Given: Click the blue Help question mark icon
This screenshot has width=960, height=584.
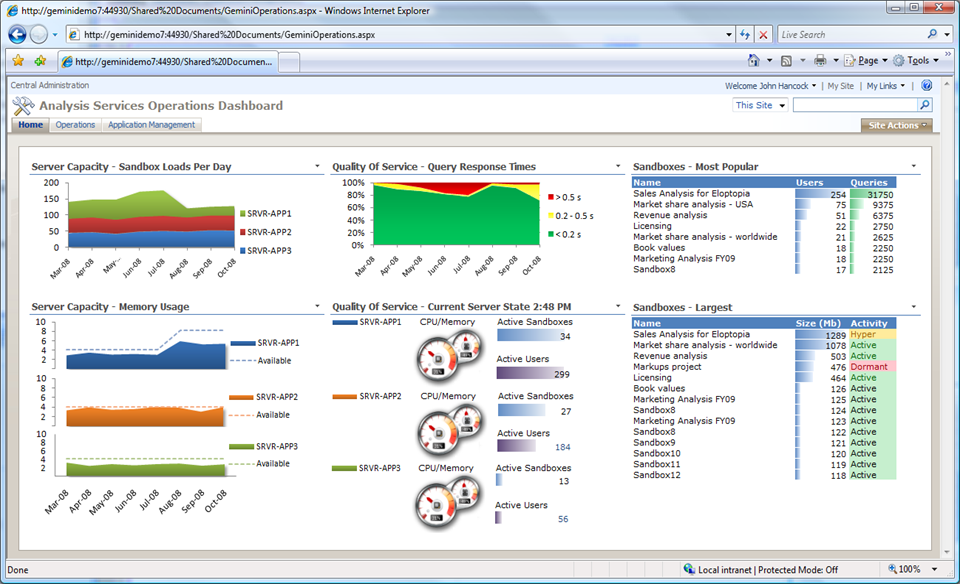Looking at the screenshot, I should point(927,85).
